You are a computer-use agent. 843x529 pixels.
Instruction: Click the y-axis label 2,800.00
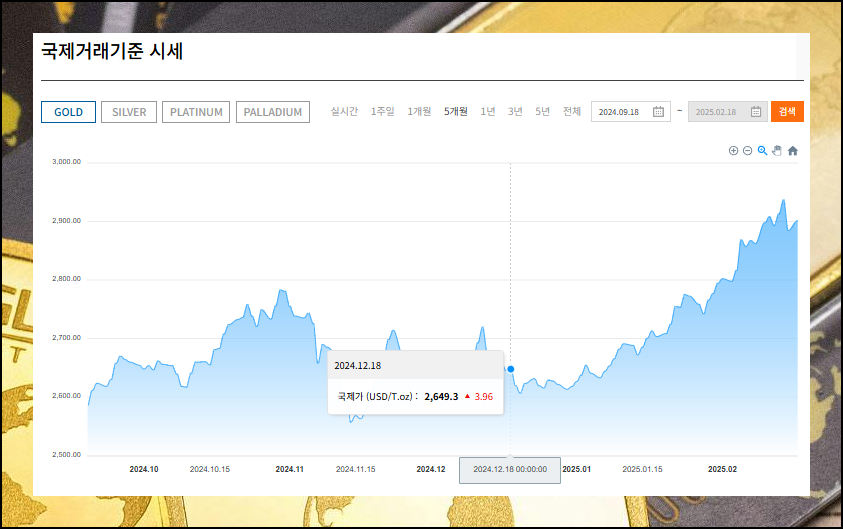point(66,279)
